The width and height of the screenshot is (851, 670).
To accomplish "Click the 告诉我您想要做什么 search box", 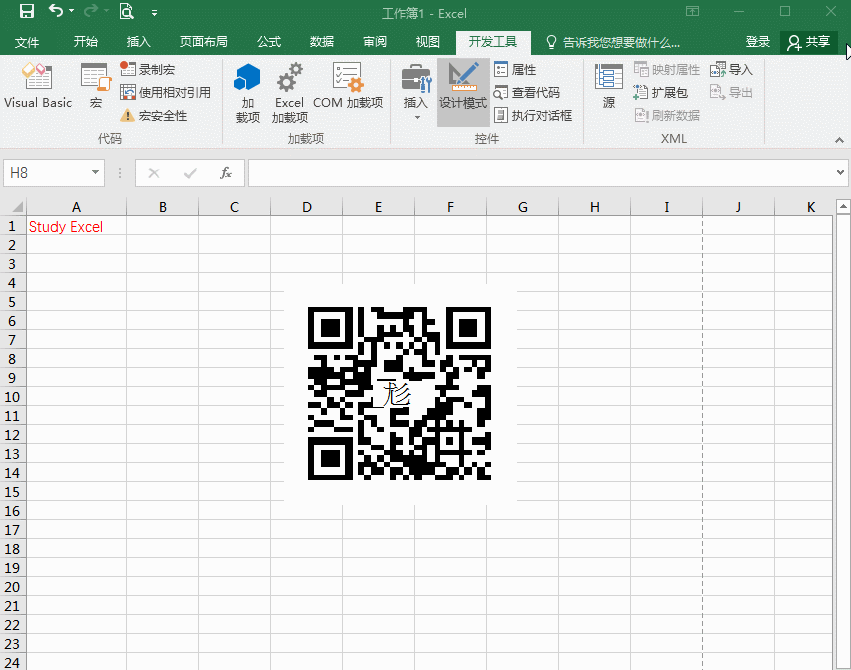I will click(x=612, y=42).
